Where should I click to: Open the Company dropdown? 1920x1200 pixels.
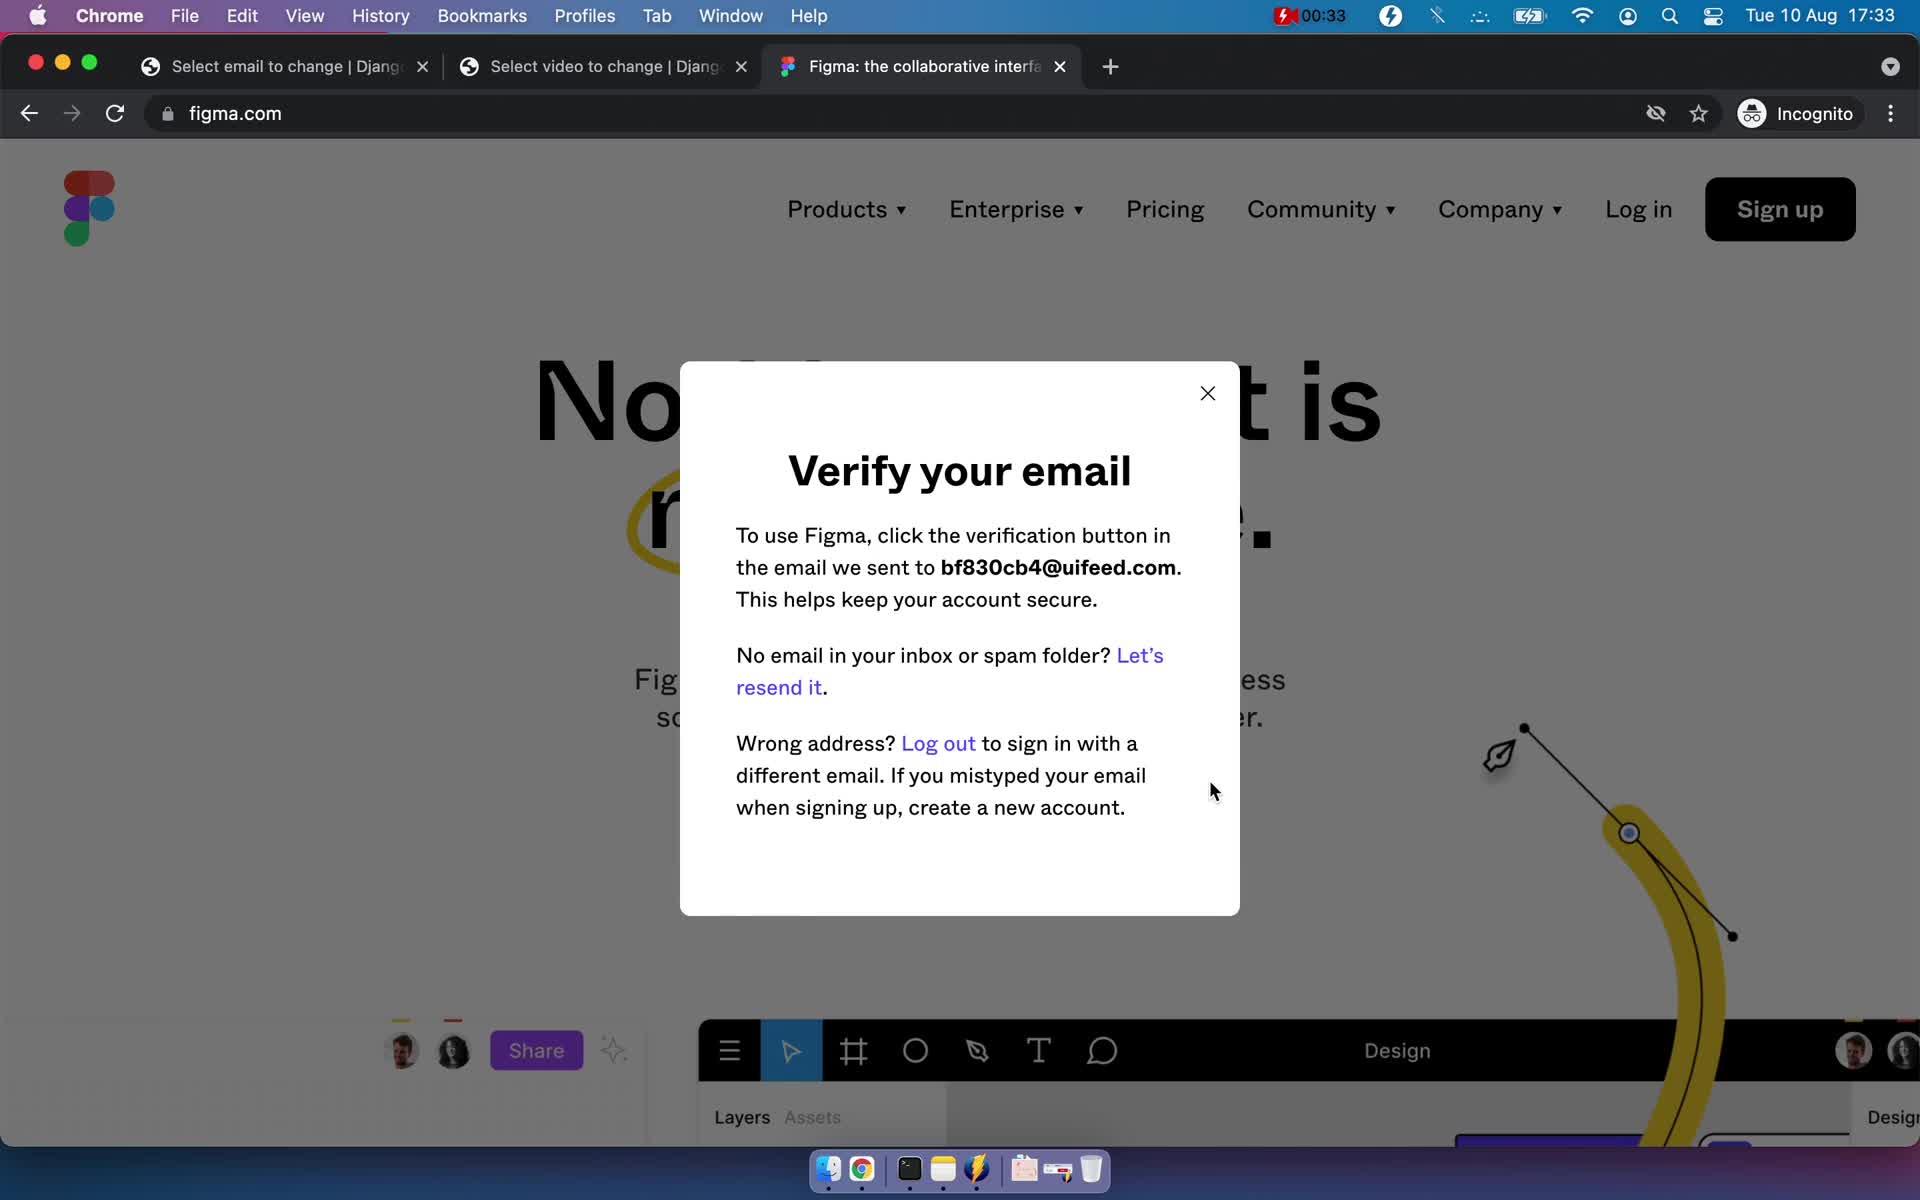[1500, 209]
